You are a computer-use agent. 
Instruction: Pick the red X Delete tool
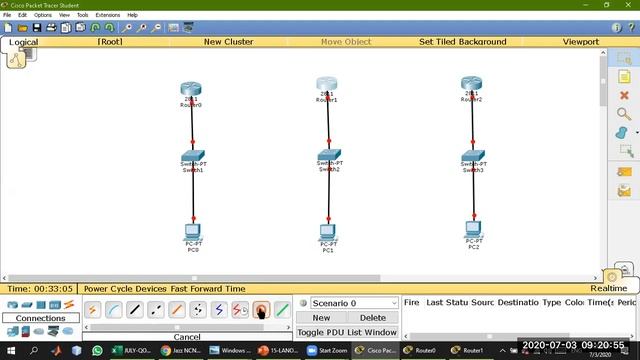tap(624, 96)
